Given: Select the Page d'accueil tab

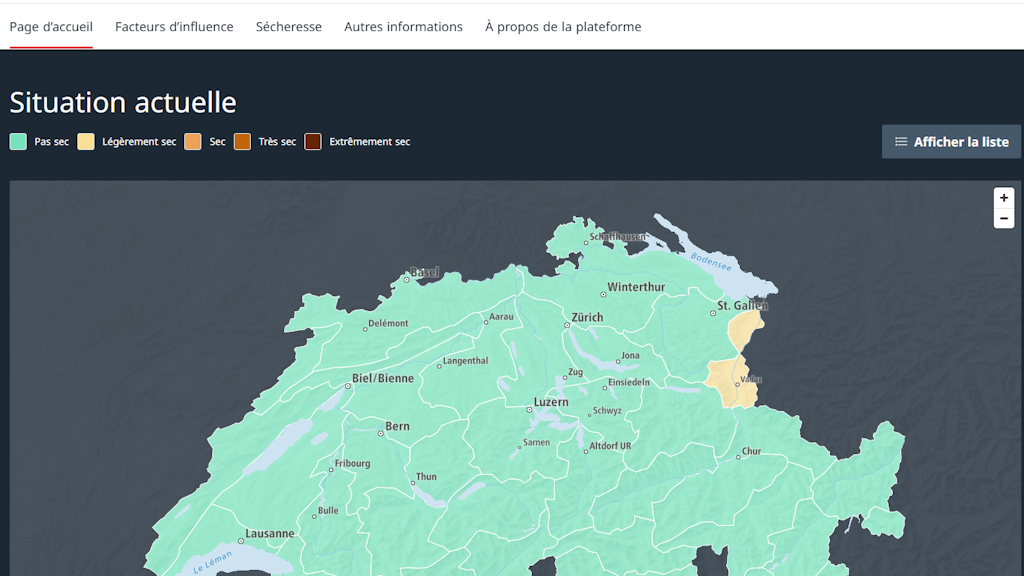Looking at the screenshot, I should click(x=51, y=27).
